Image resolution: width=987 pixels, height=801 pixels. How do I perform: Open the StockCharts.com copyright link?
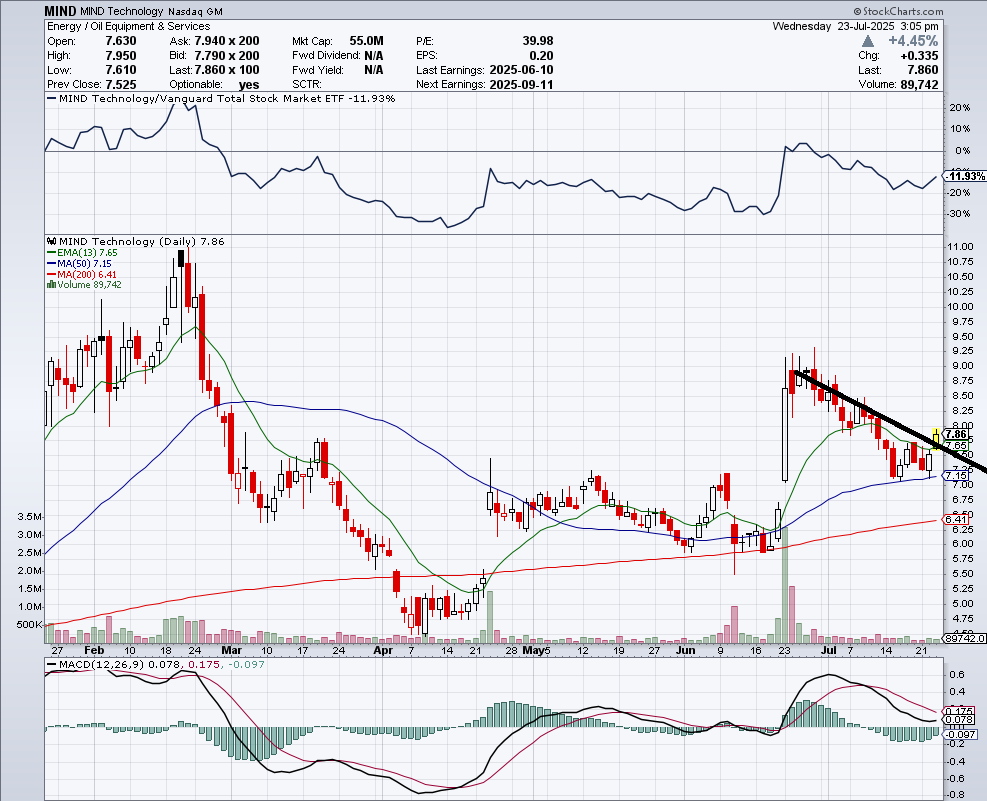[898, 11]
